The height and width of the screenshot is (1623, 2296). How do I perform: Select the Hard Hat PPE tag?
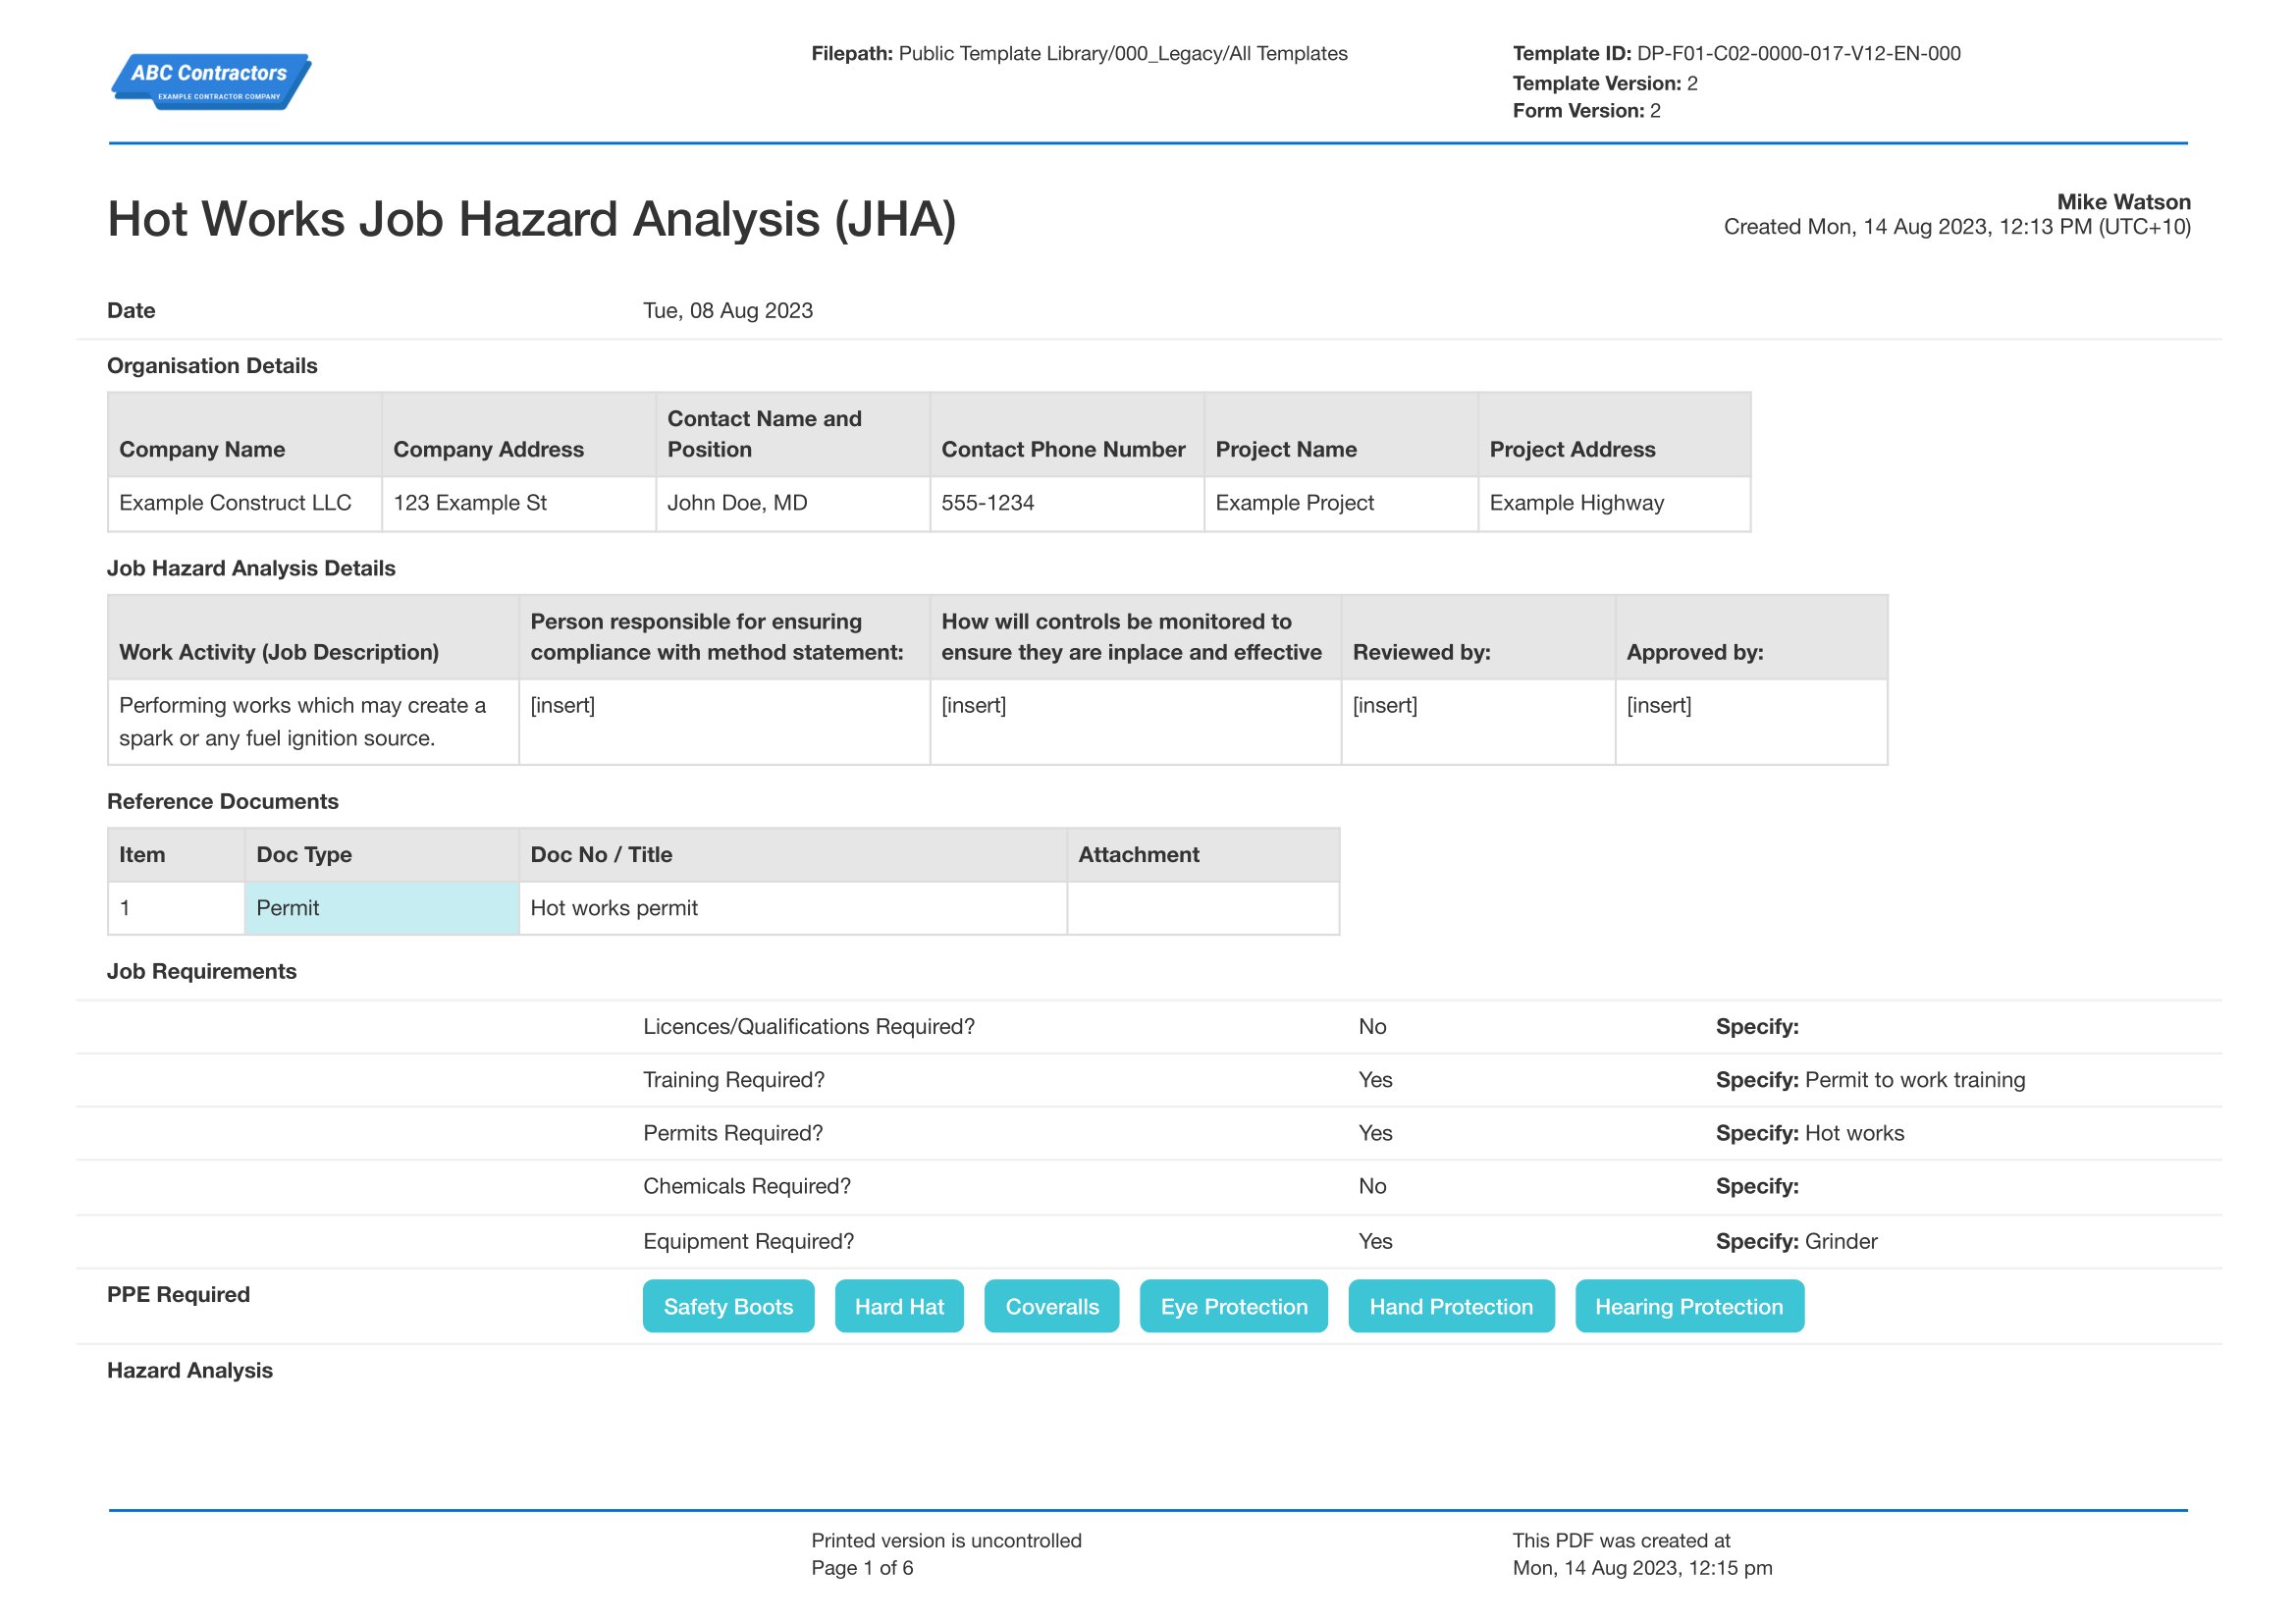click(x=899, y=1306)
